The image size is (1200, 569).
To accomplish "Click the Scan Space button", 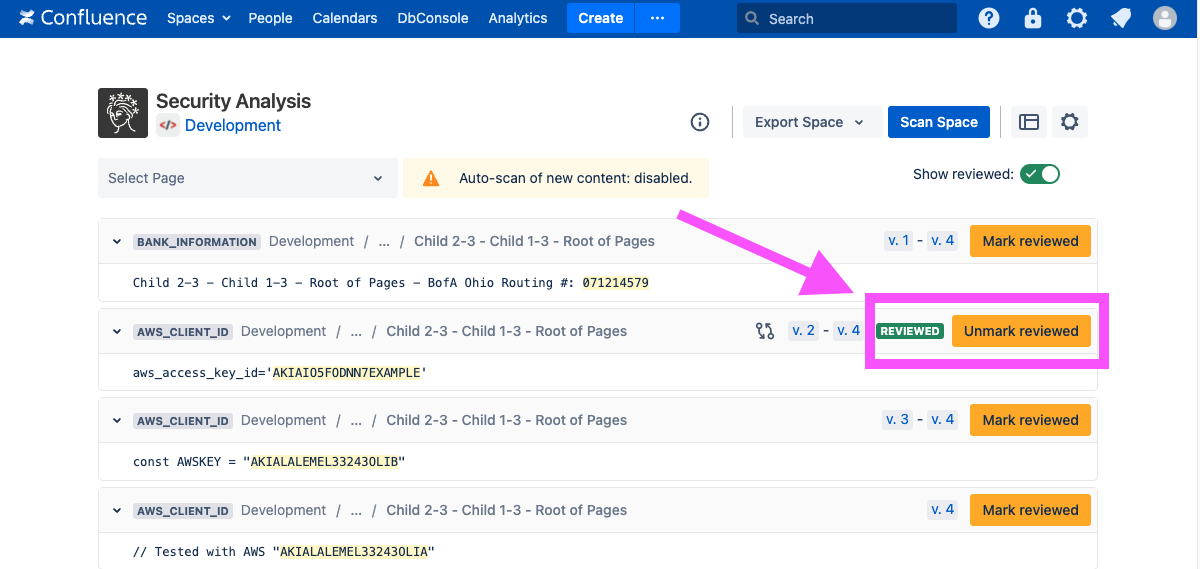I will coord(938,122).
